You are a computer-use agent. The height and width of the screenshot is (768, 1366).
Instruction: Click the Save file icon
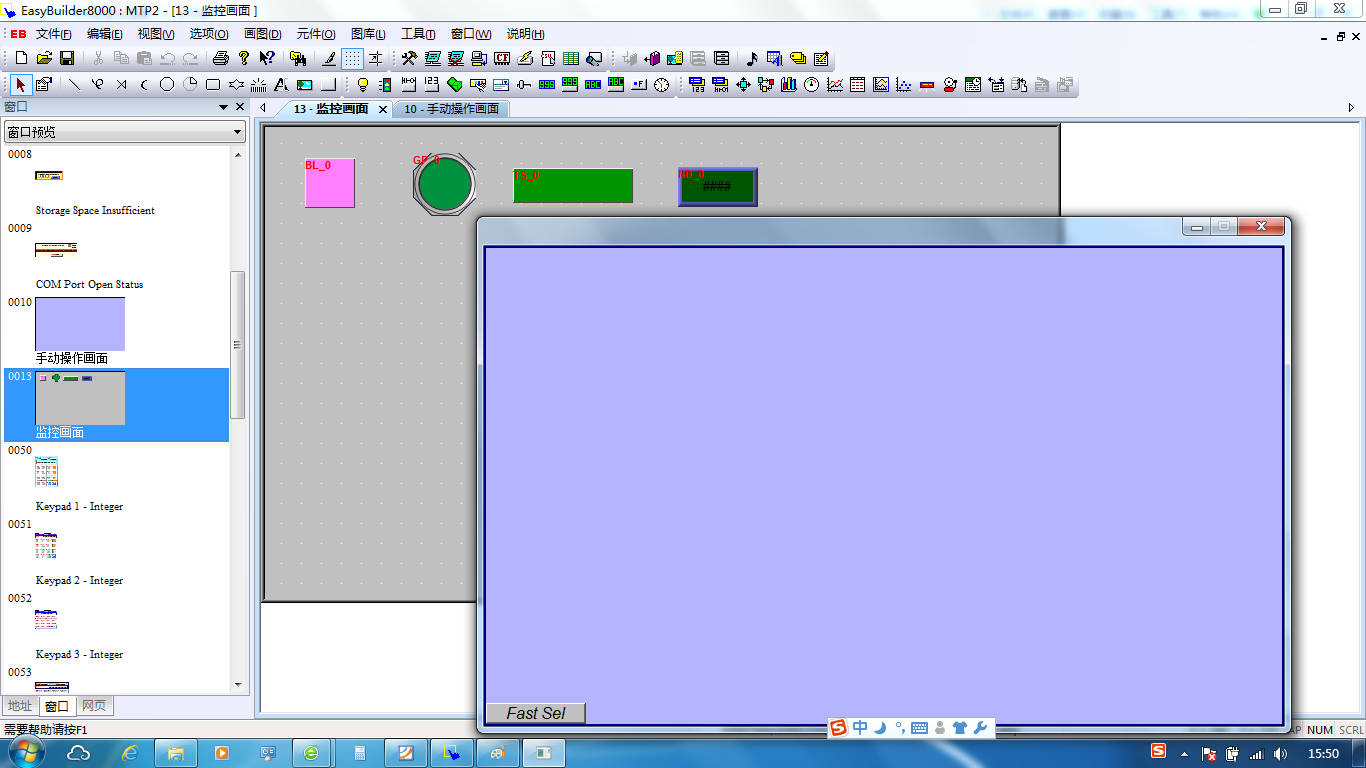(x=67, y=59)
